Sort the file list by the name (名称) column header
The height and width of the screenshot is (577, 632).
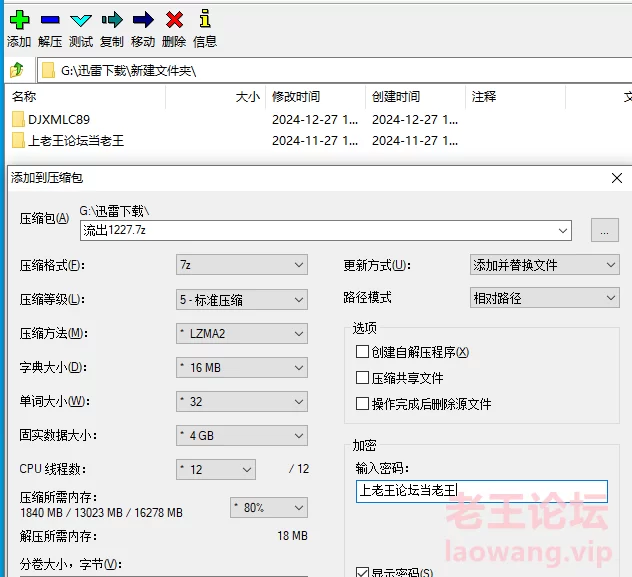[25, 97]
